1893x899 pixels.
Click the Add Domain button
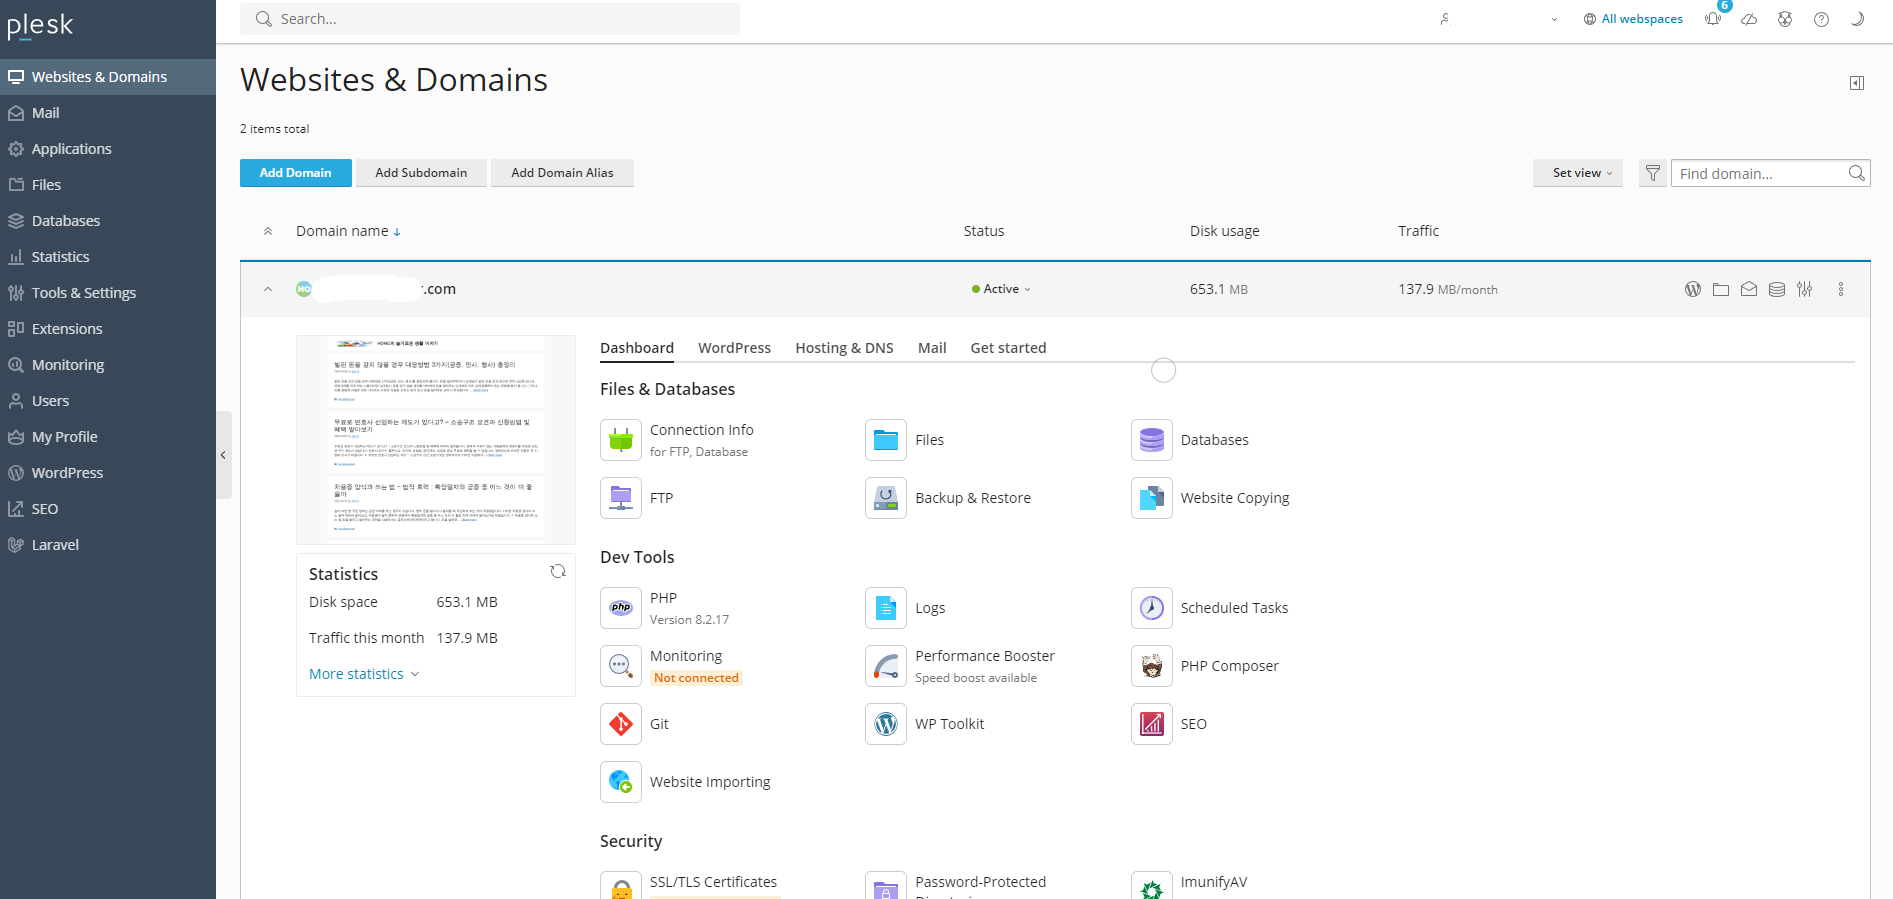pyautogui.click(x=296, y=173)
